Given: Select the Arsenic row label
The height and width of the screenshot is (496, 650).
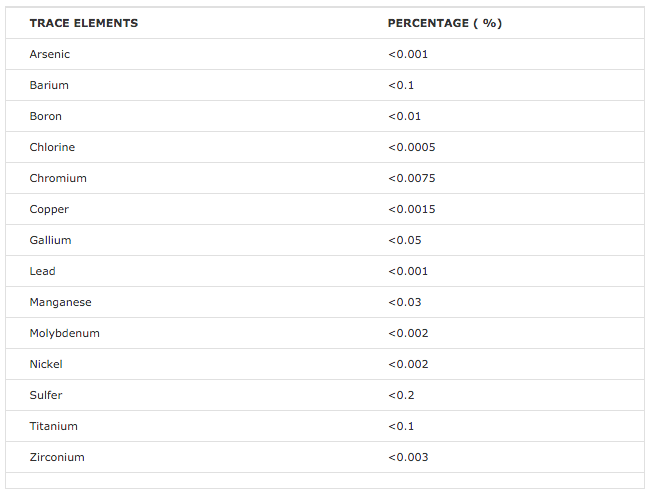Looking at the screenshot, I should pyautogui.click(x=50, y=54).
